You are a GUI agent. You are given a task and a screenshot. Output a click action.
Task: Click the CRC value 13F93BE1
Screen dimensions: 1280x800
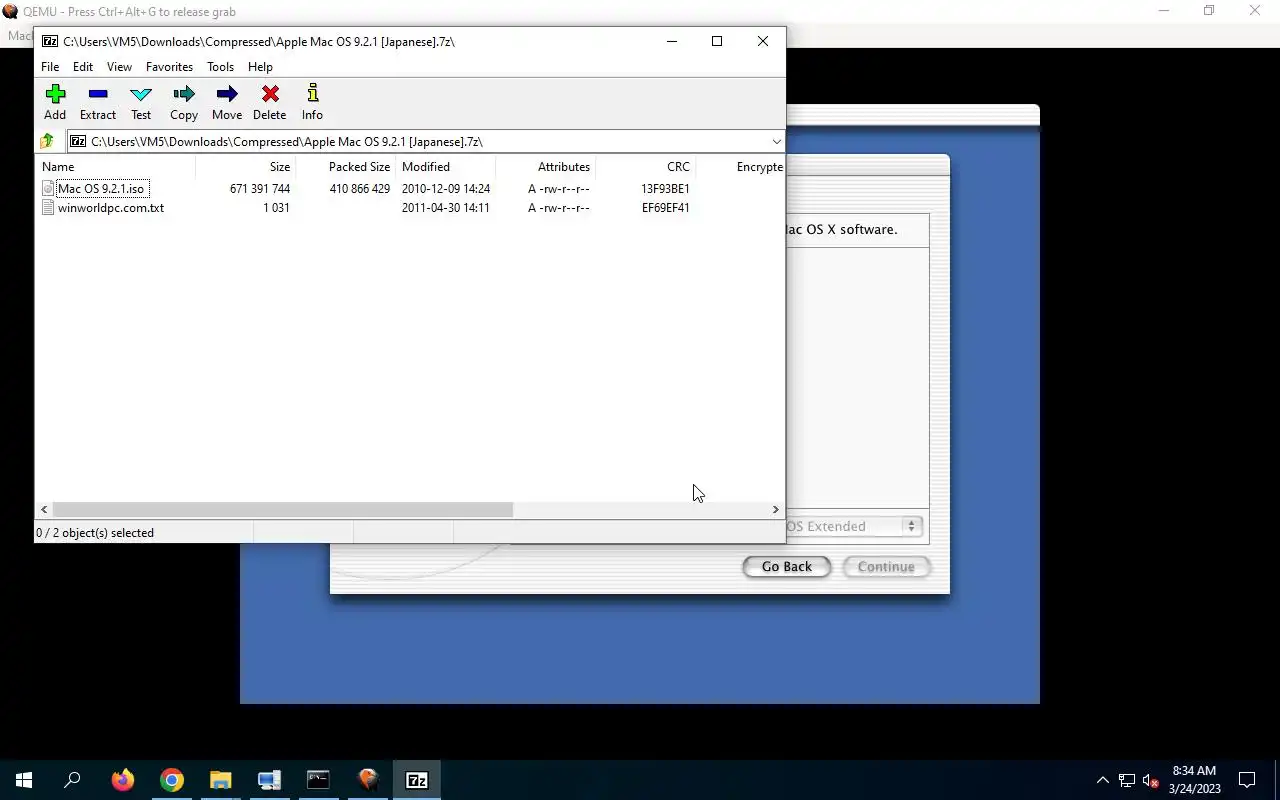[x=665, y=188]
